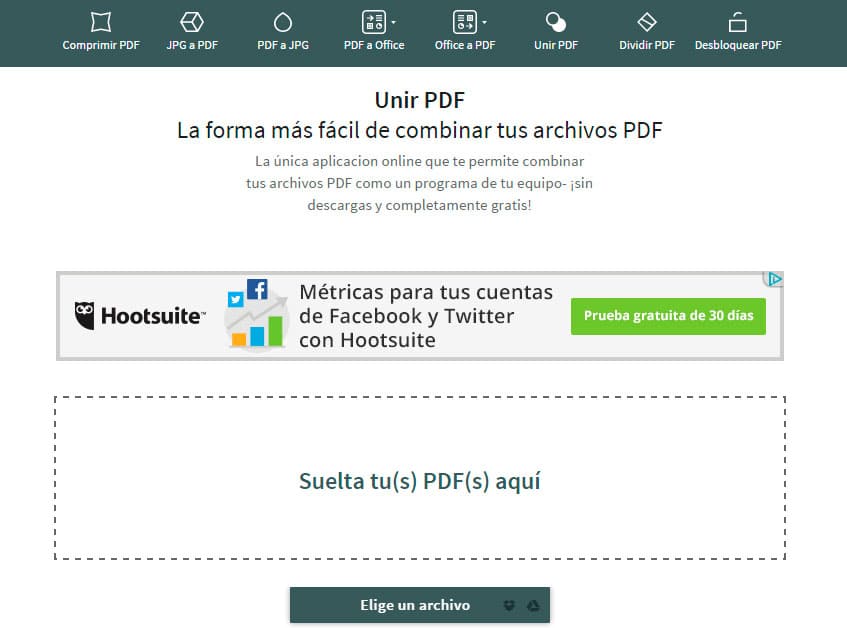Select the Dividir PDF menu label
This screenshot has width=847, height=628.
(647, 45)
